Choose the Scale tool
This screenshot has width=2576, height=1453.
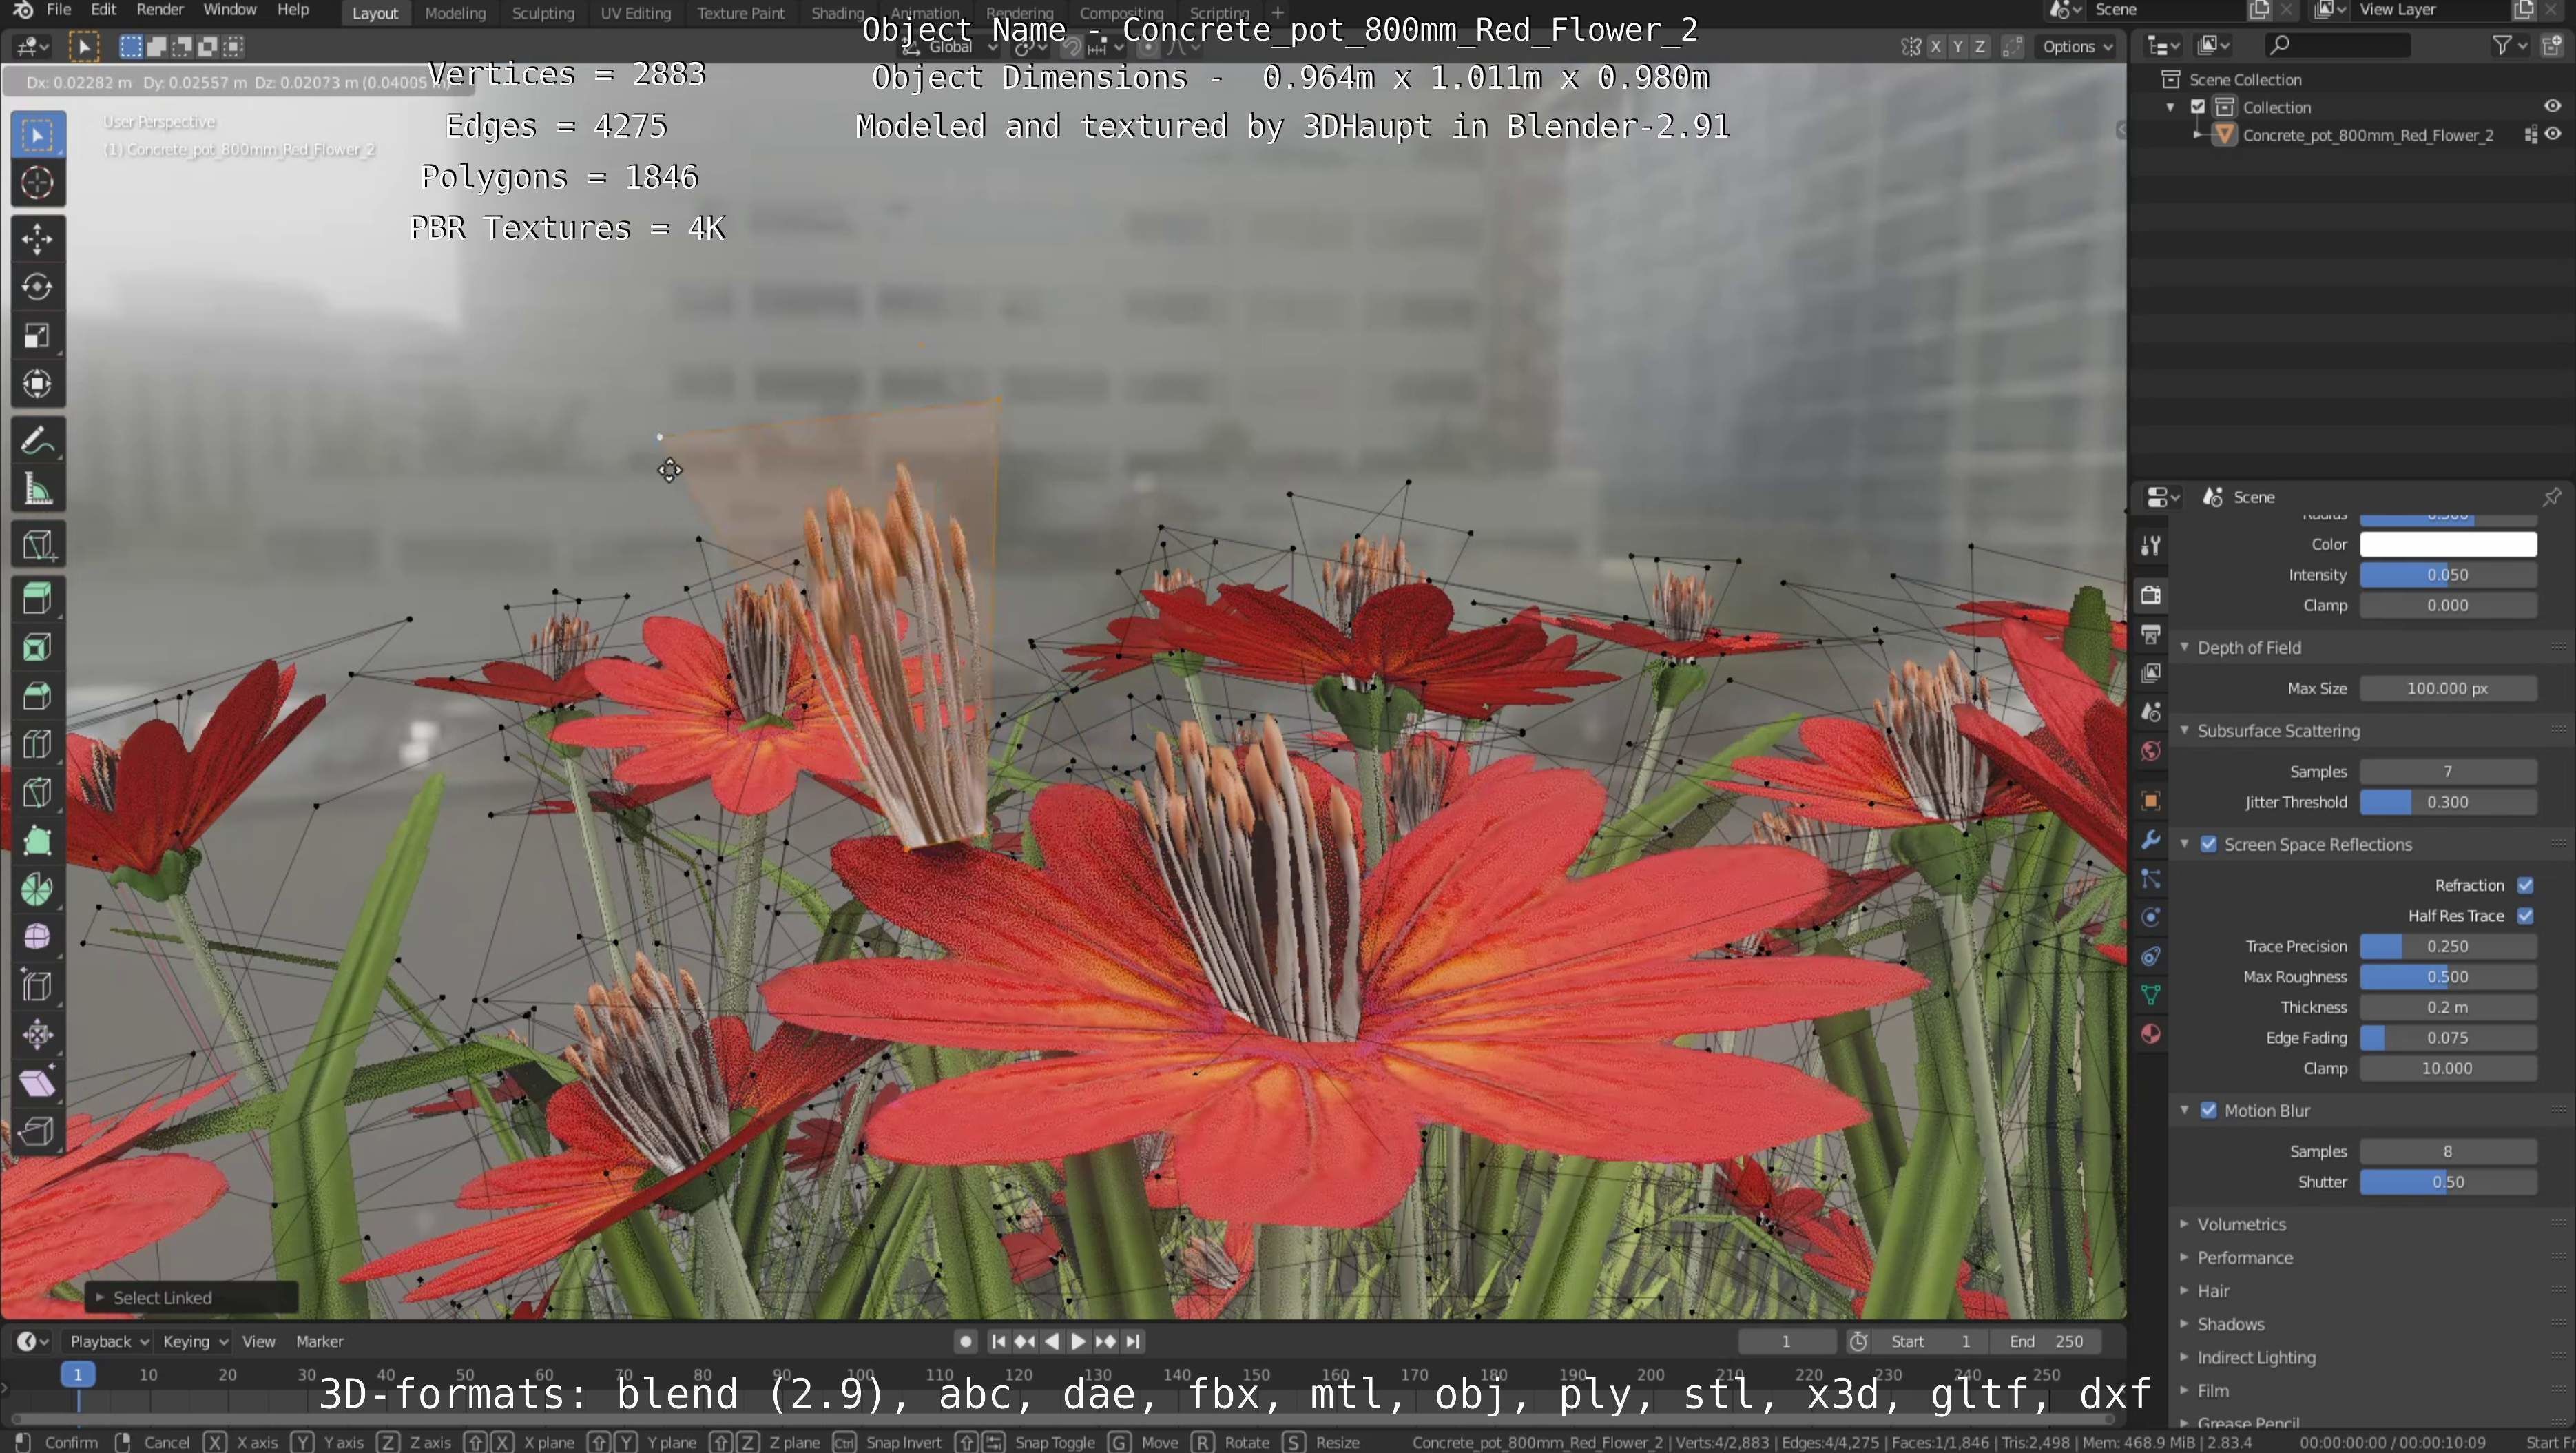click(x=38, y=336)
